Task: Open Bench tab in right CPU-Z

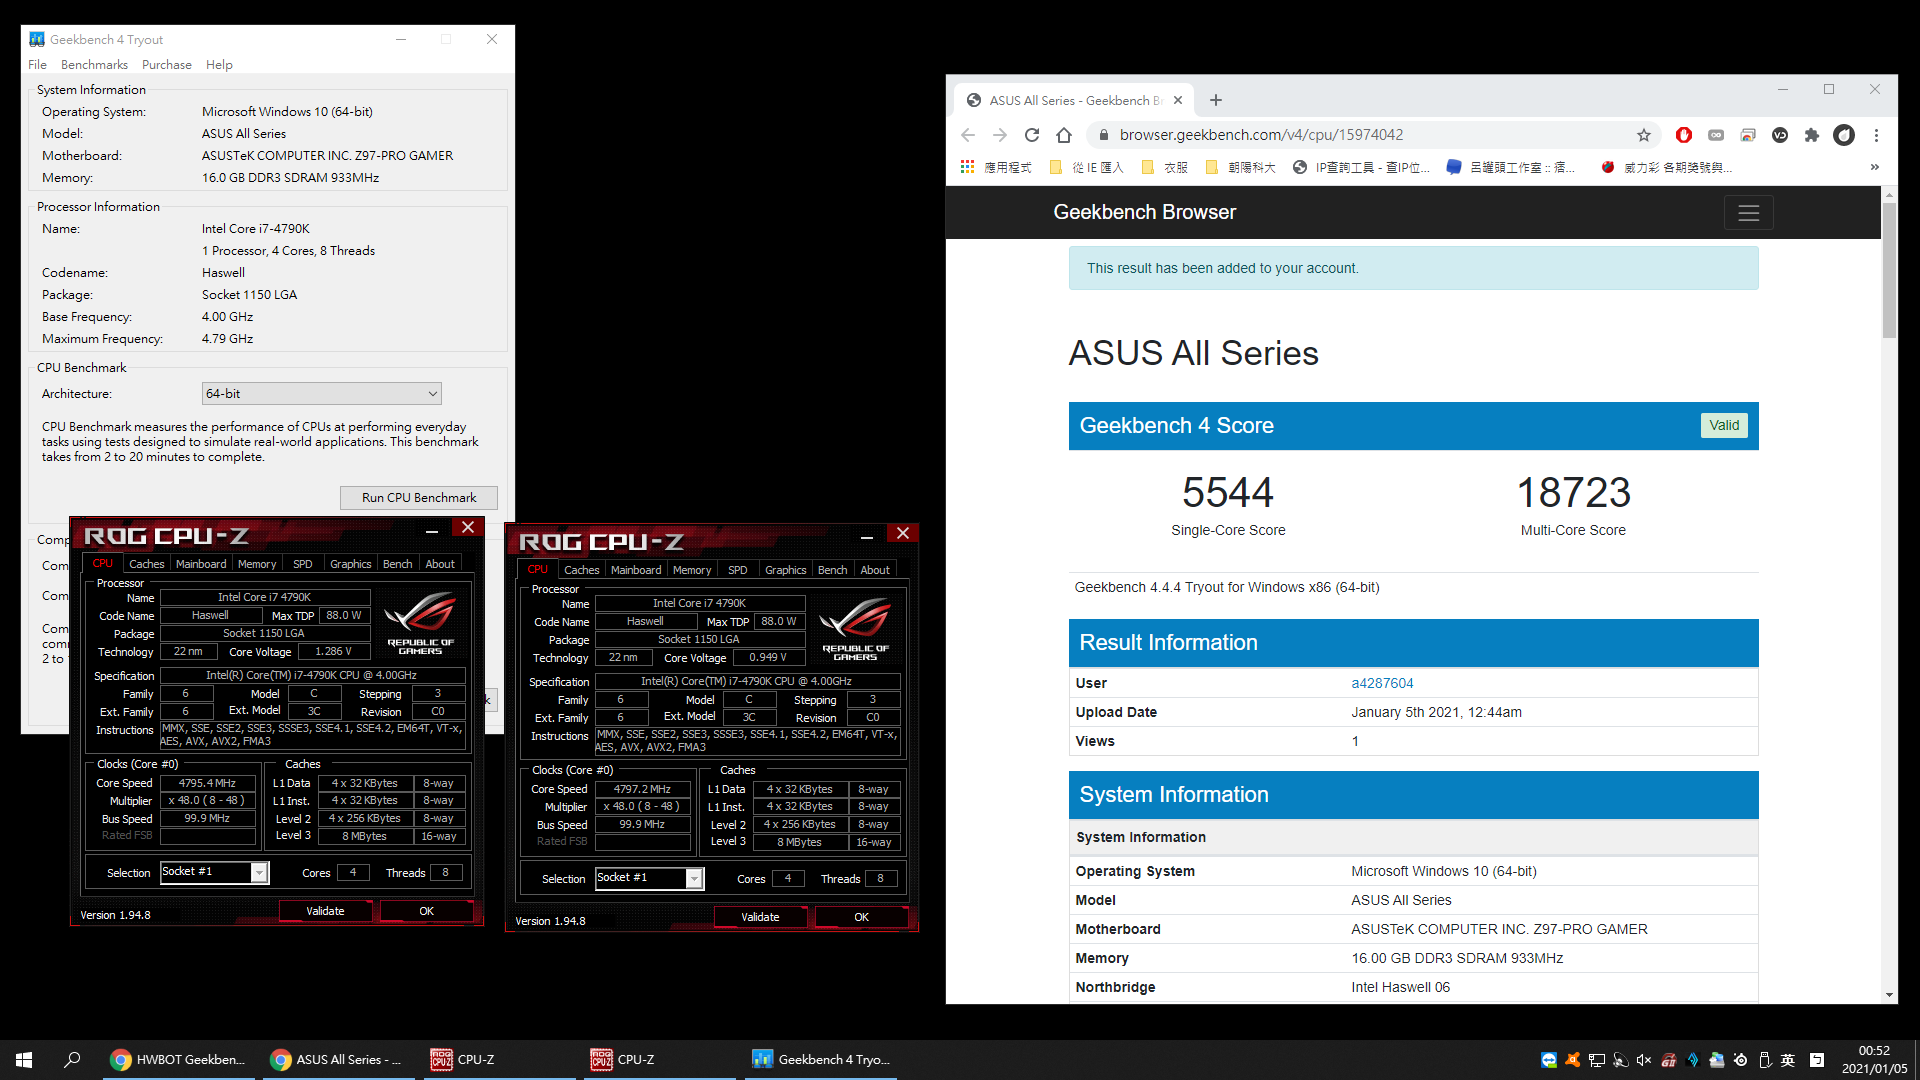Action: (832, 570)
